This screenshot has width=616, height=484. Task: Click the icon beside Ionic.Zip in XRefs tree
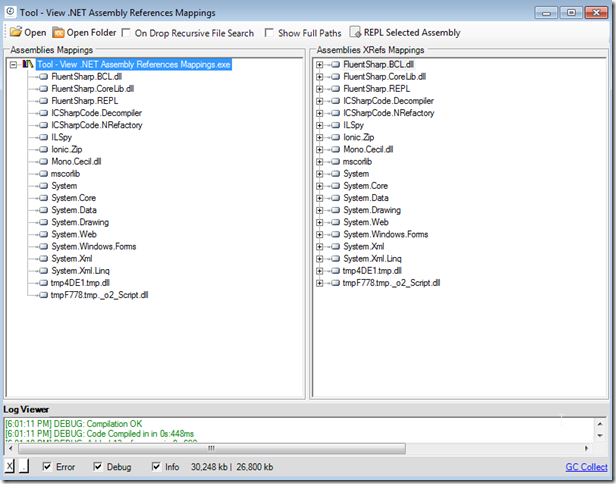click(335, 137)
